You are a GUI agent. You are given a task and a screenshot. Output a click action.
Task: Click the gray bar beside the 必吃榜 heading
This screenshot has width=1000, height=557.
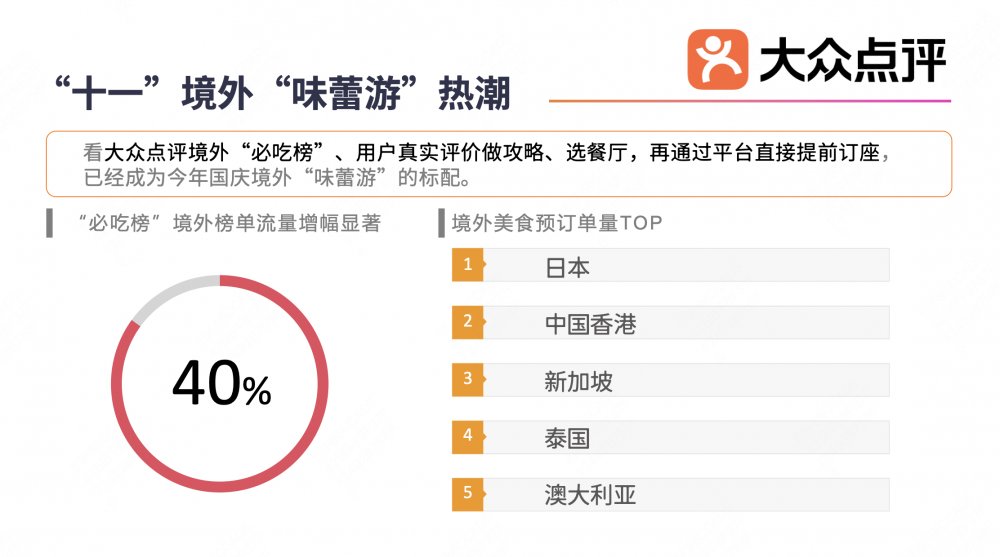tap(50, 223)
